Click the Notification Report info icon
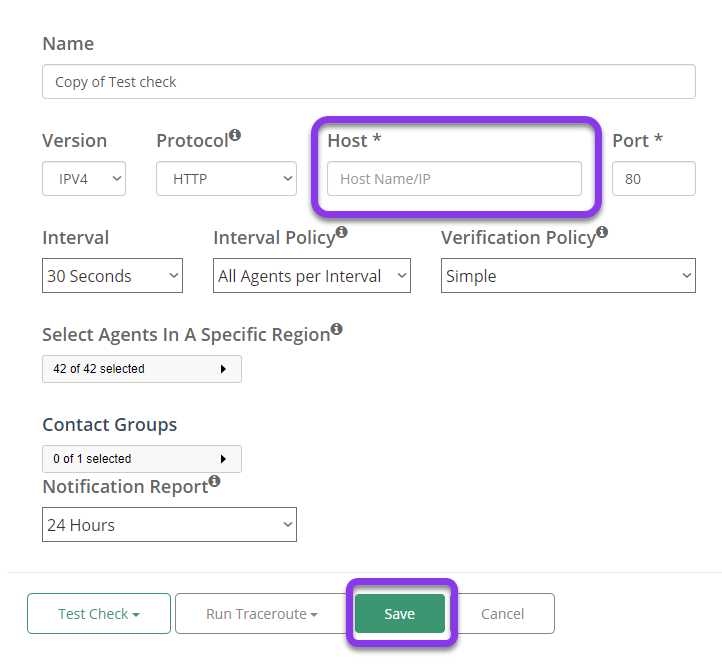Viewport: 722px width, 667px height. [215, 481]
